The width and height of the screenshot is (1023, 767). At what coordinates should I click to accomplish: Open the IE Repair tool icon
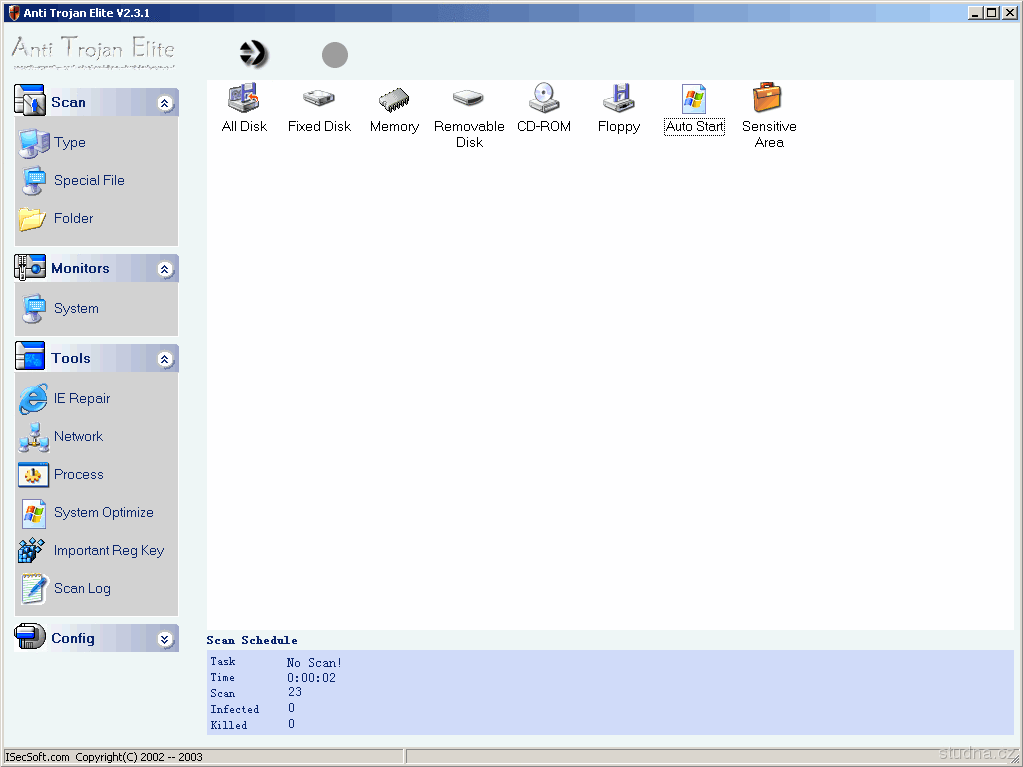pos(33,399)
